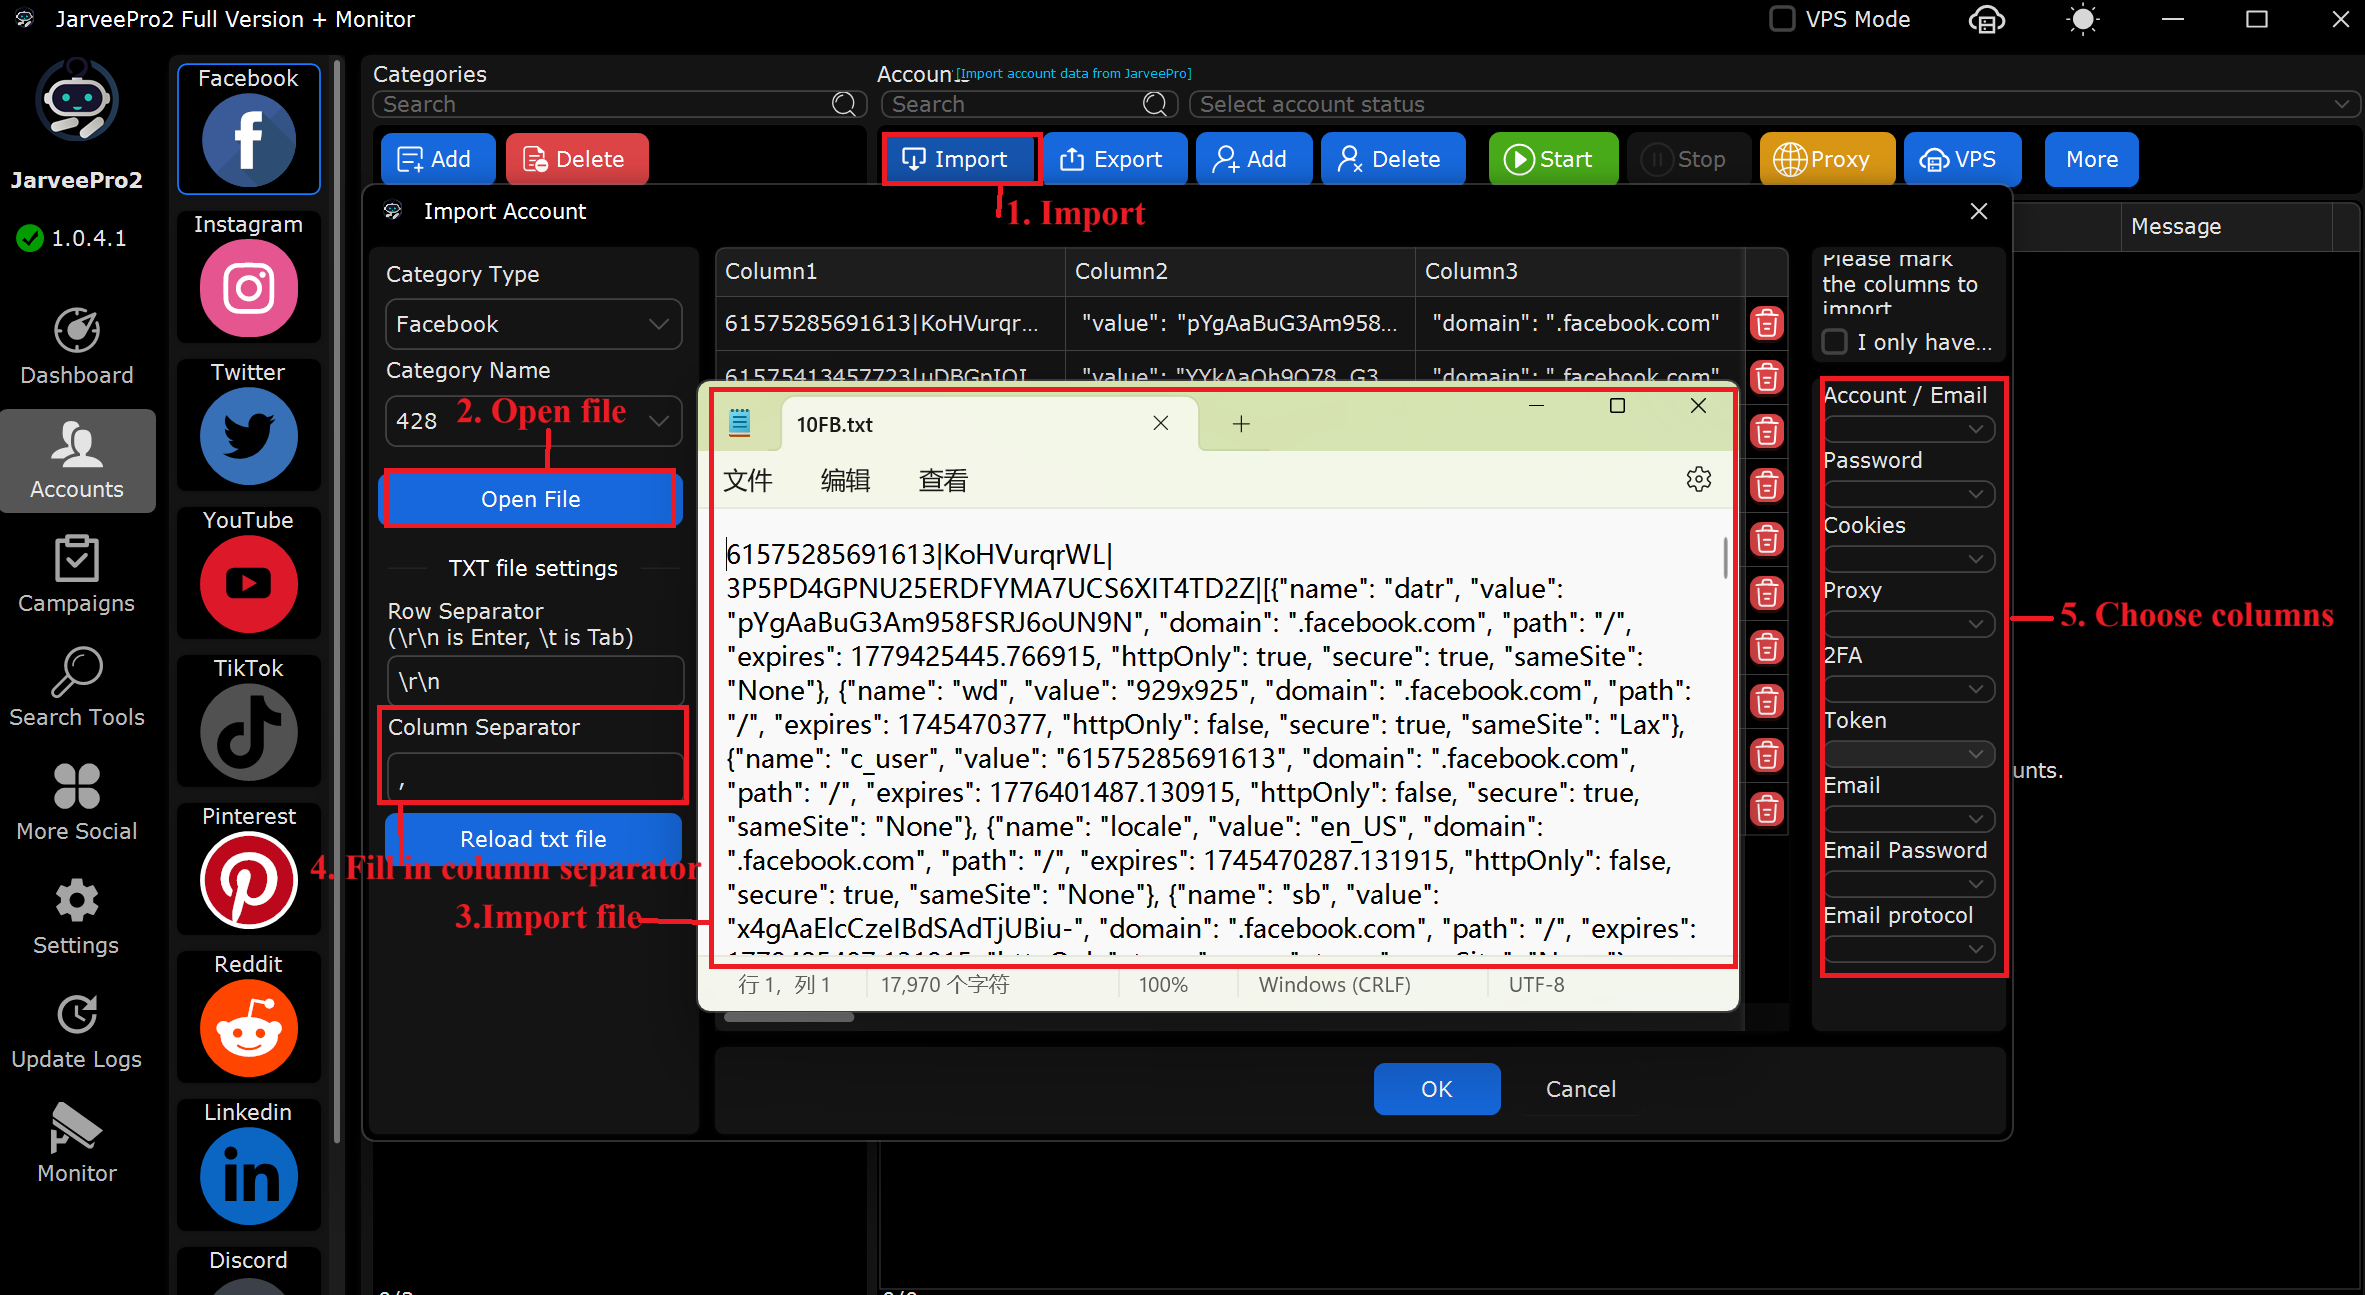Open the Facebook platform icon

click(248, 129)
